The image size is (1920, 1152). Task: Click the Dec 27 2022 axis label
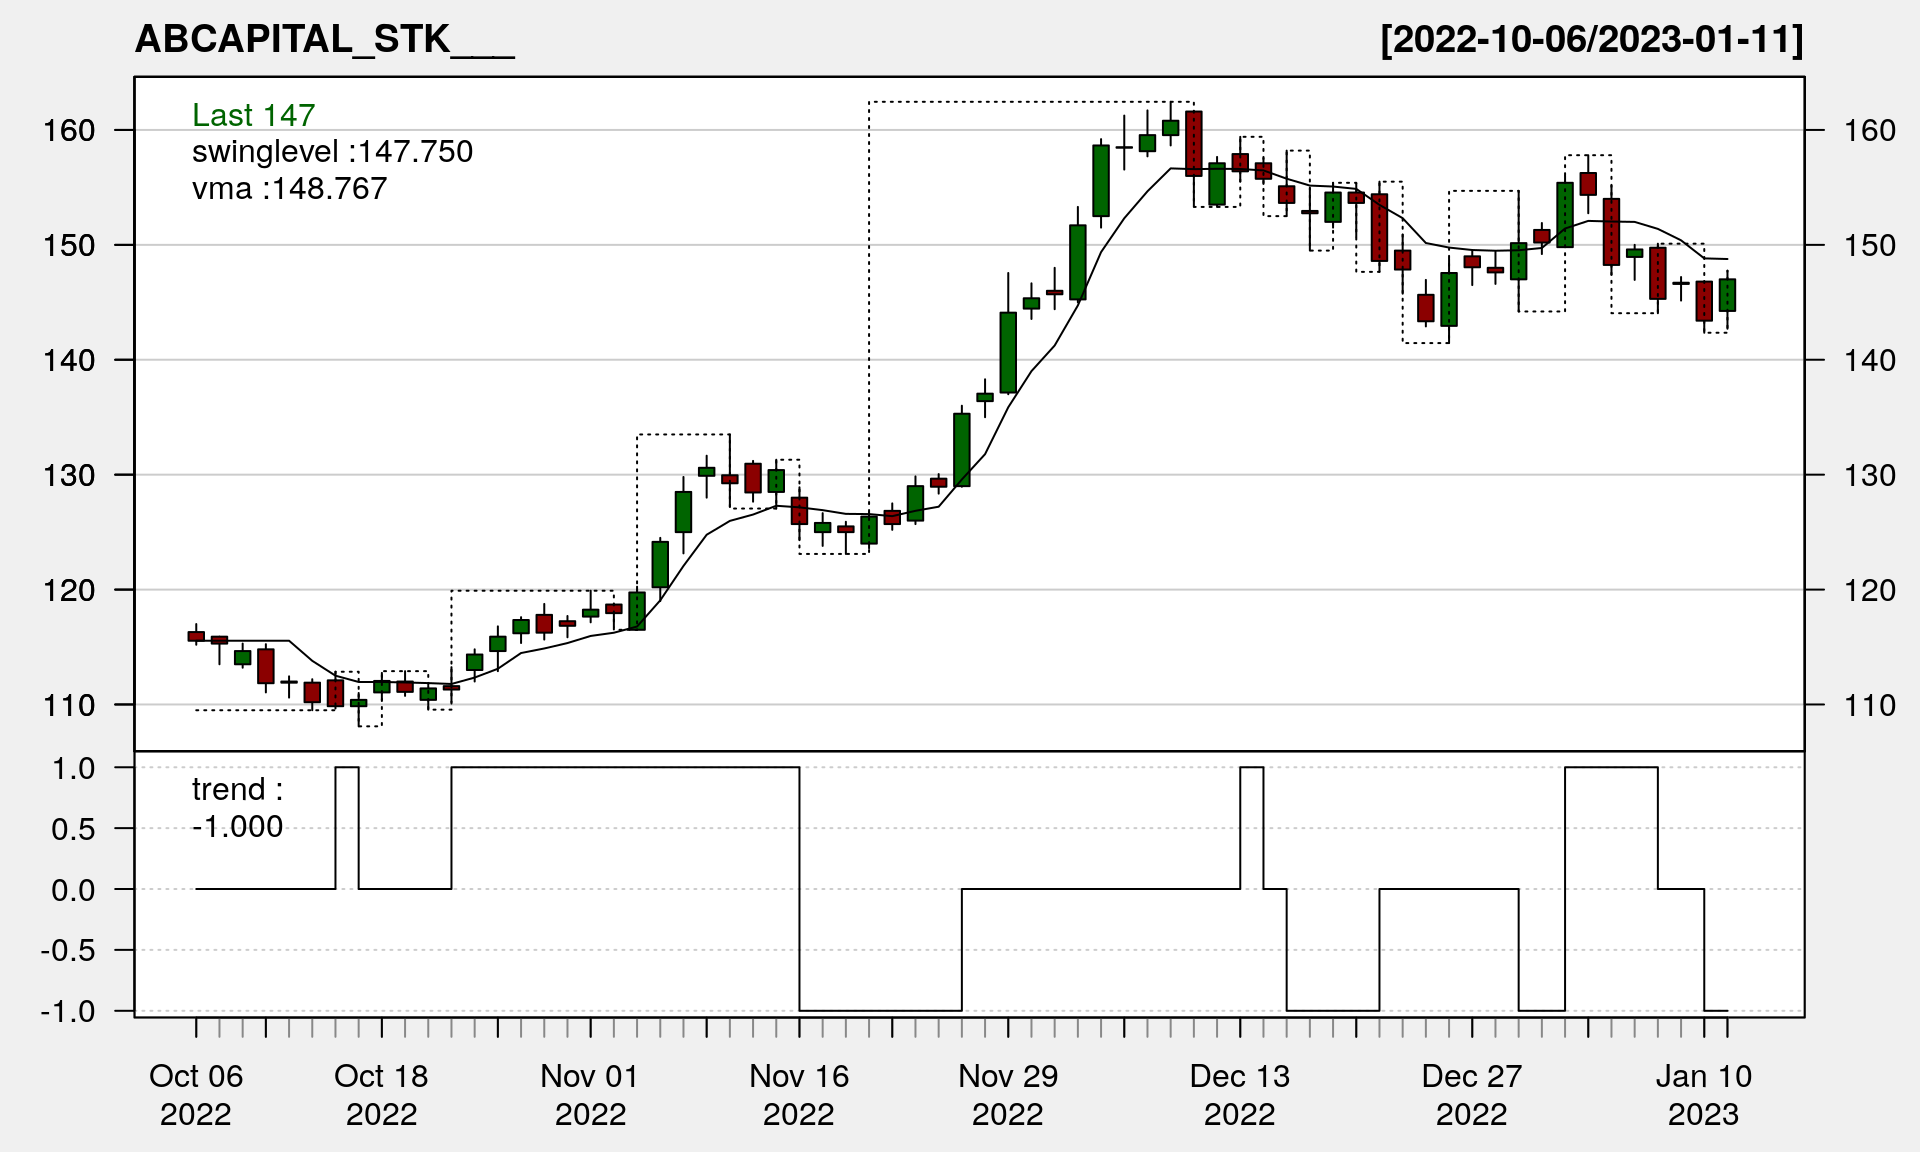[1472, 1094]
